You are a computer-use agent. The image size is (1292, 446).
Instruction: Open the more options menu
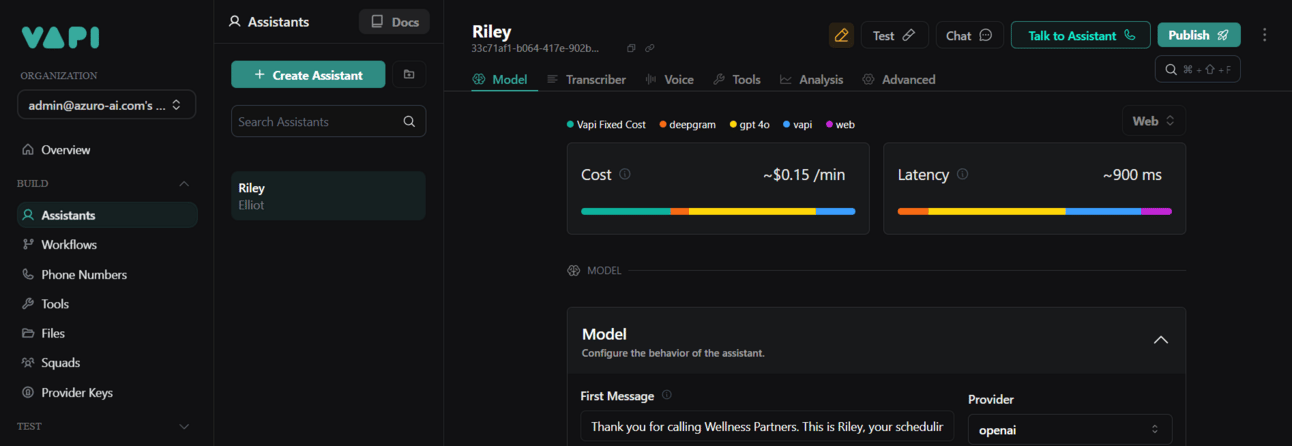coord(1264,35)
